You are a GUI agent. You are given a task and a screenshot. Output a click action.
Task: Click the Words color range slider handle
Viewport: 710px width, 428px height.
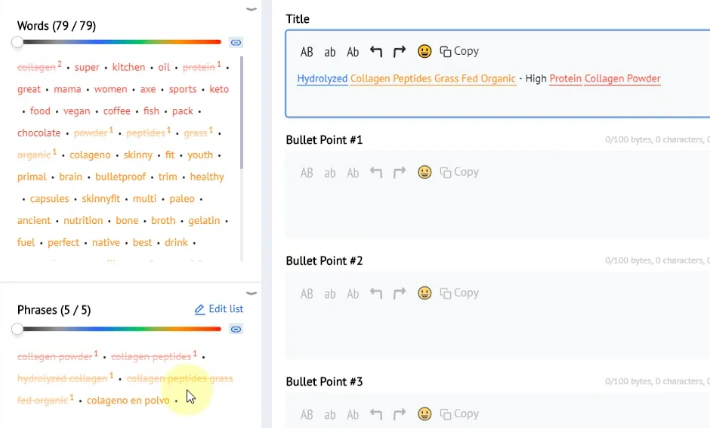point(17,42)
